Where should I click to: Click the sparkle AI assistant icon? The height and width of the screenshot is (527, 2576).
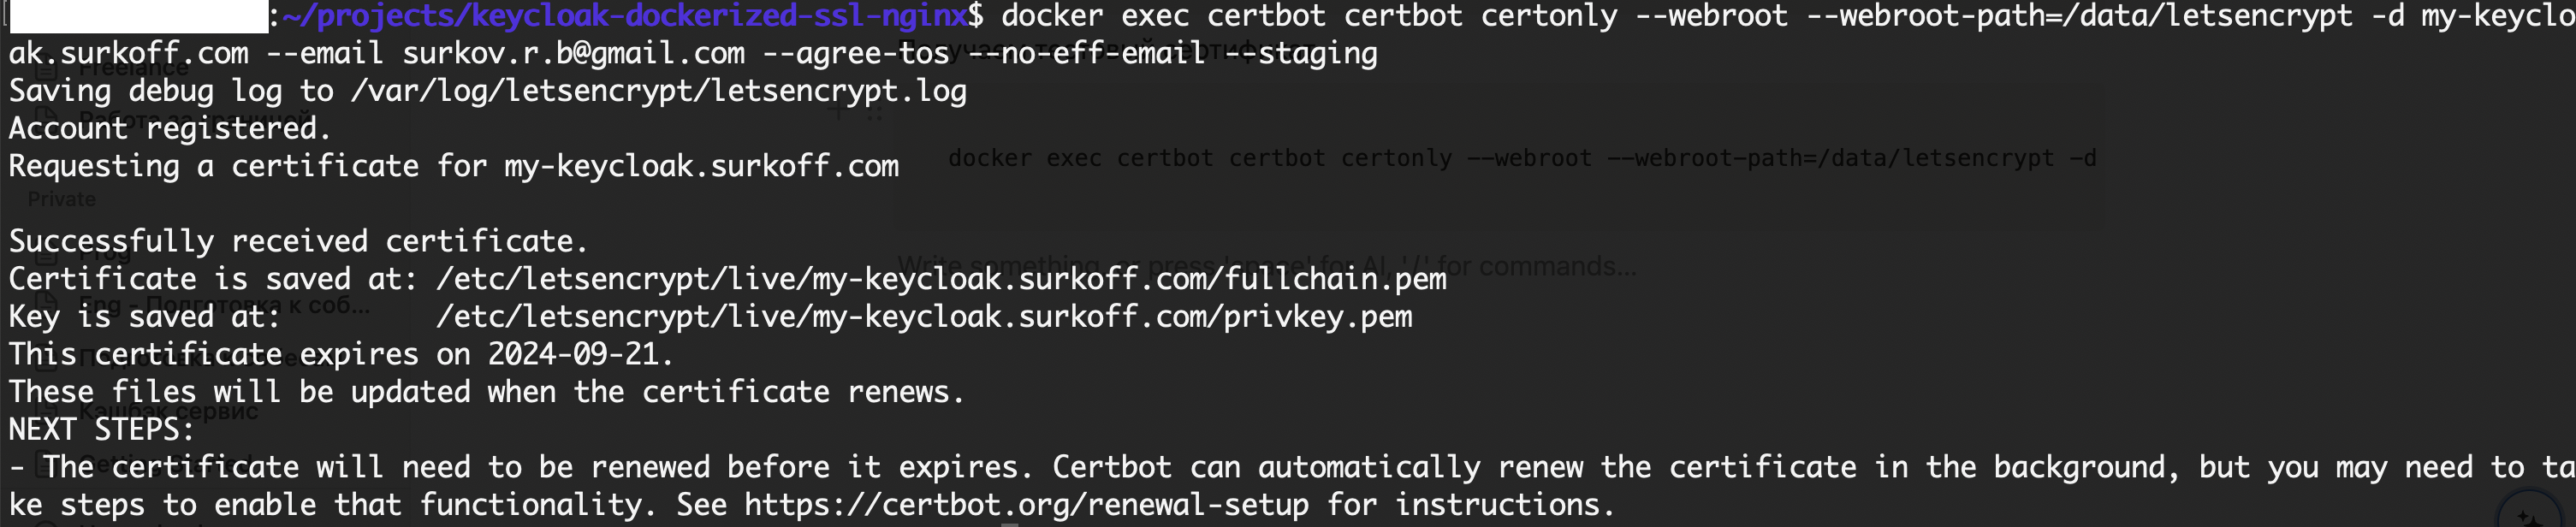coord(2529,516)
